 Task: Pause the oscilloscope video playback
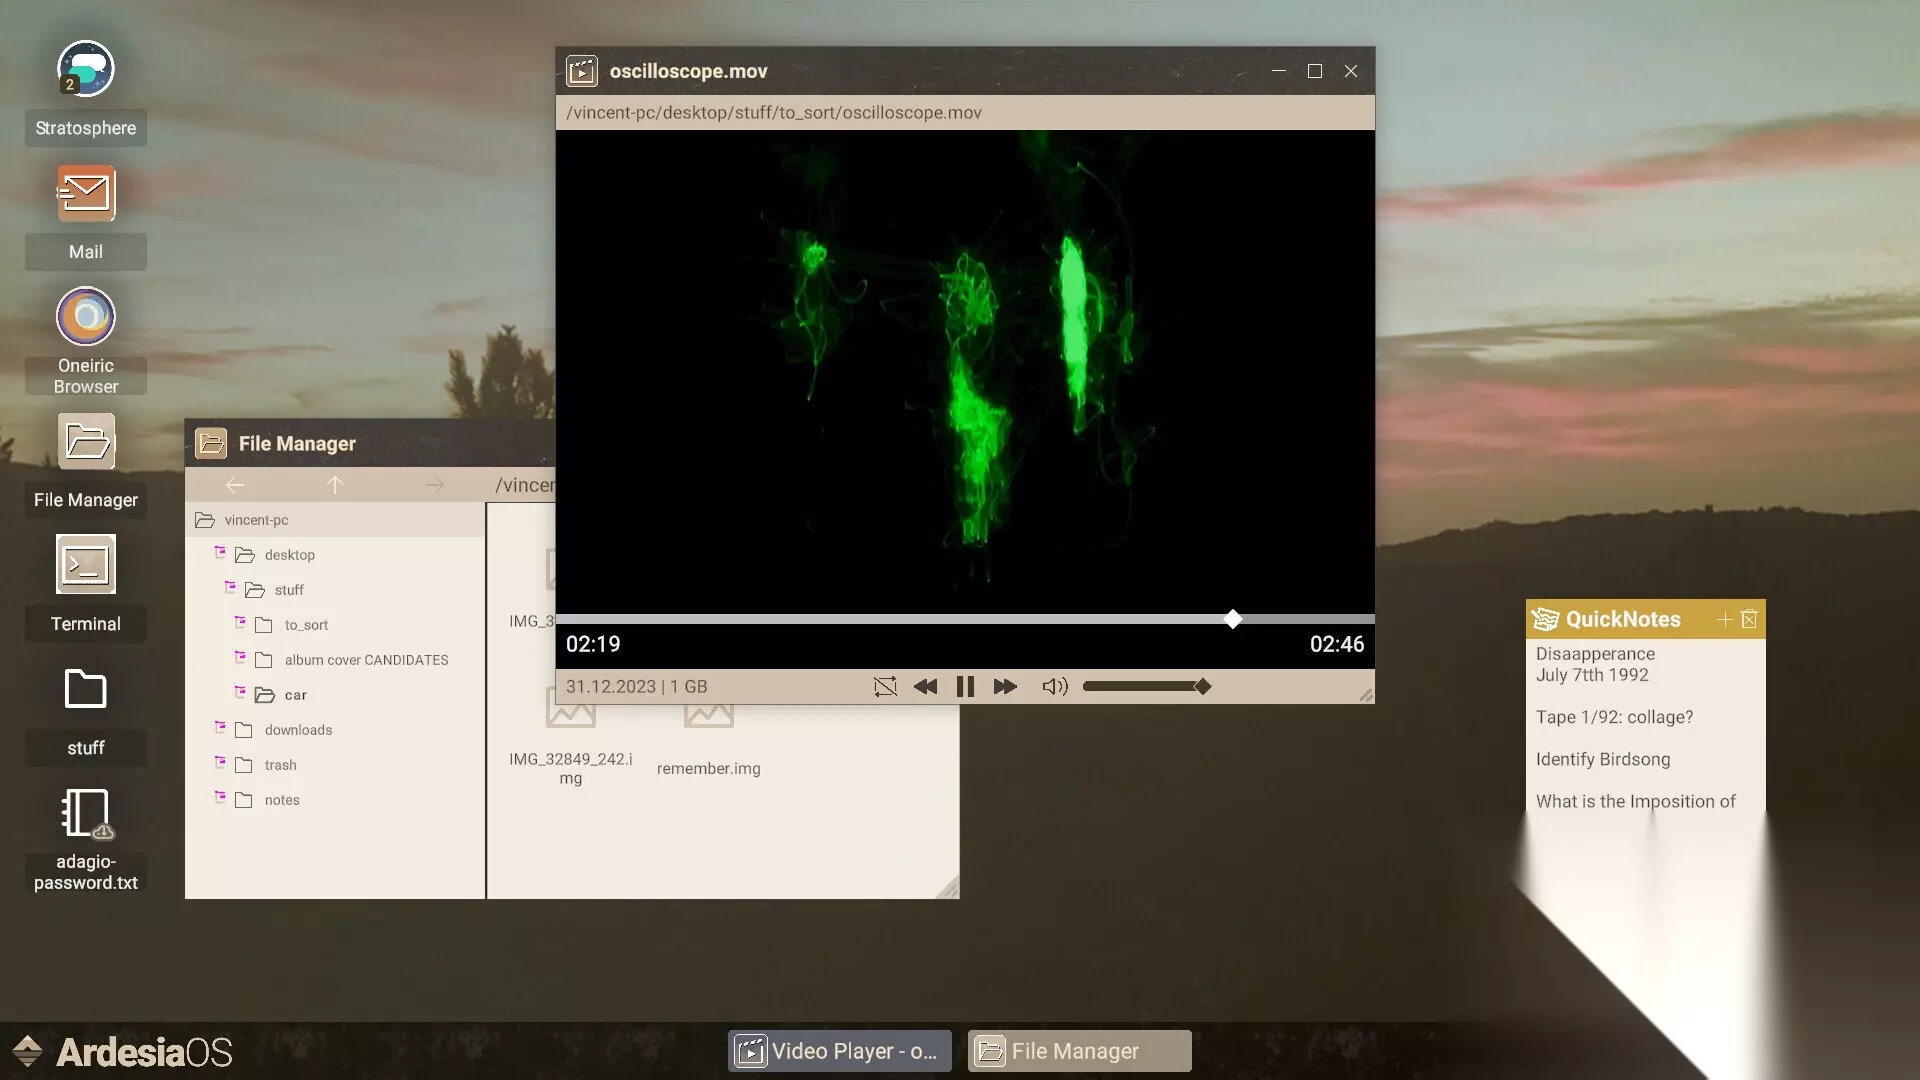965,687
